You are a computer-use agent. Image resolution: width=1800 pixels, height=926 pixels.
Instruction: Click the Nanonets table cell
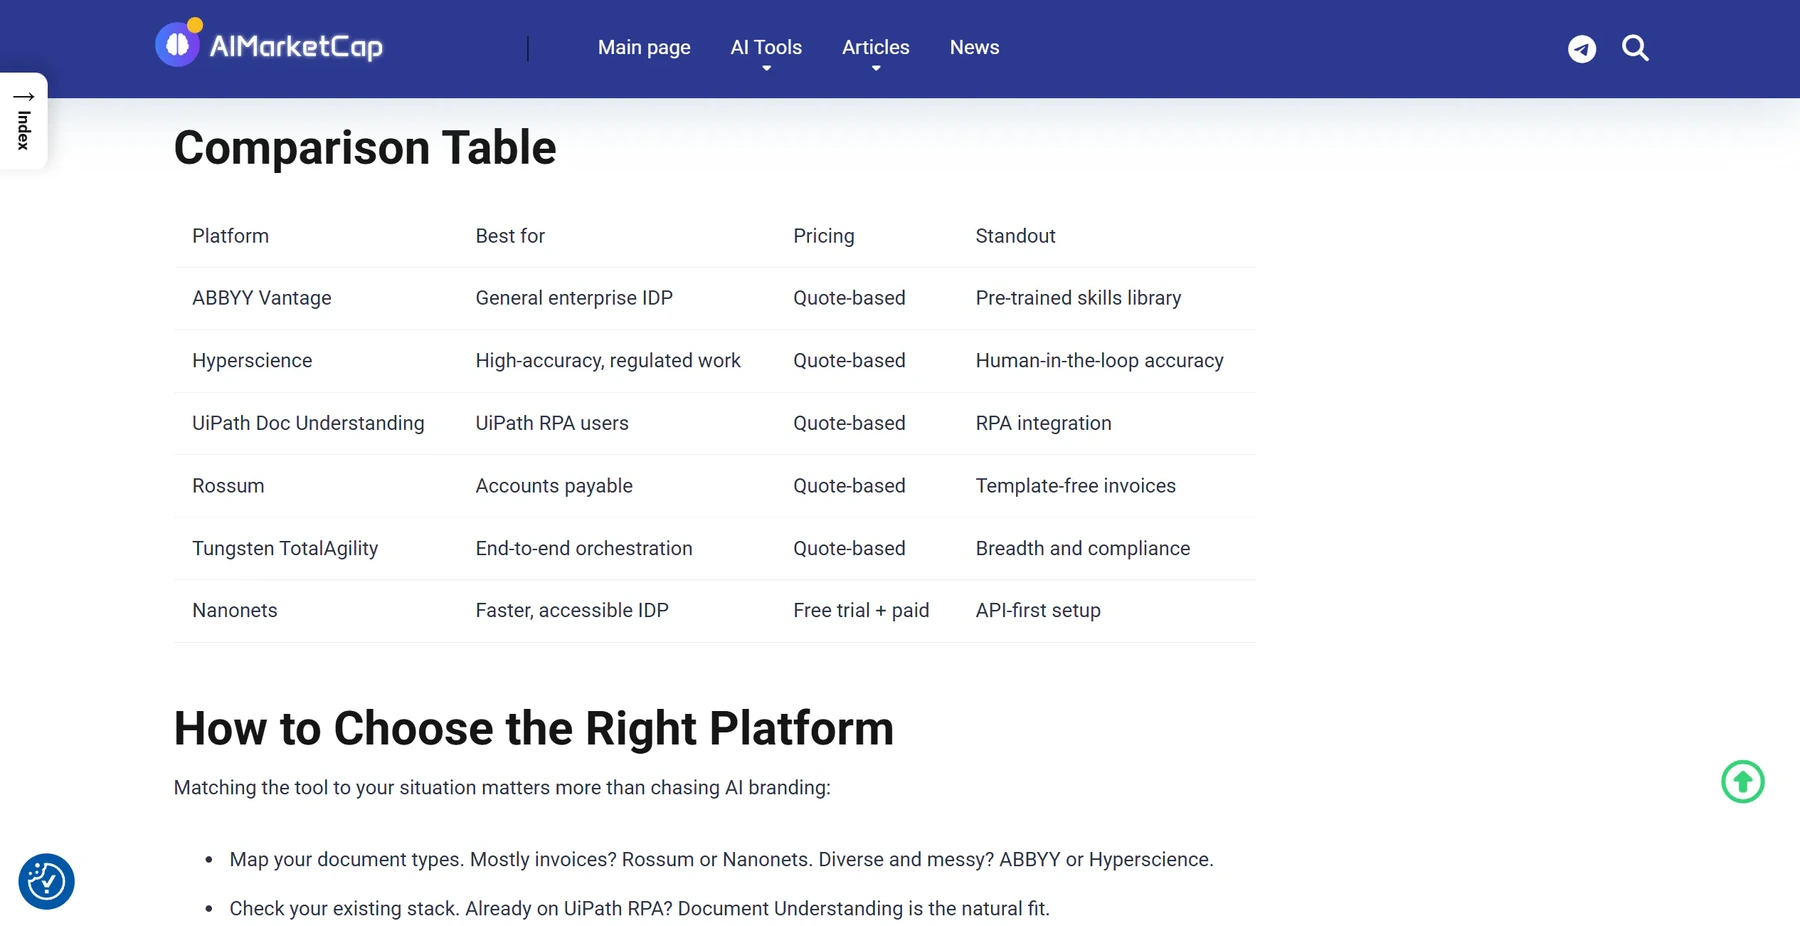click(x=235, y=610)
